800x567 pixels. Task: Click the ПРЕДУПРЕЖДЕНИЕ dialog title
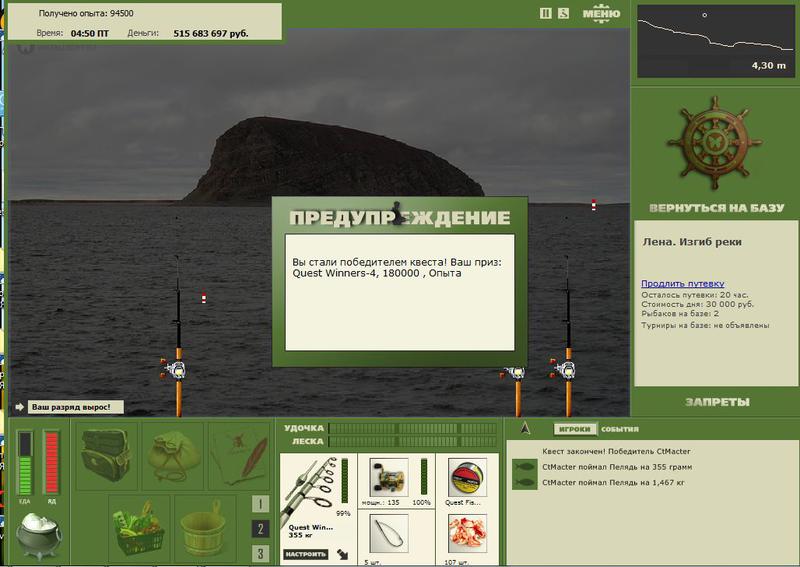click(x=399, y=218)
